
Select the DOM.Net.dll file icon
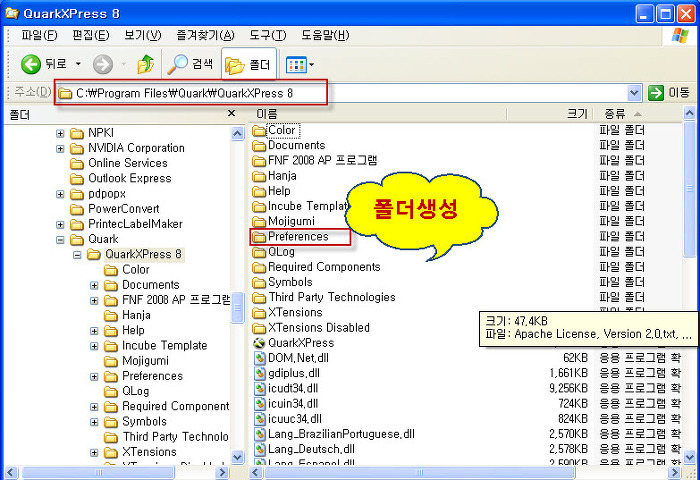[x=259, y=358]
